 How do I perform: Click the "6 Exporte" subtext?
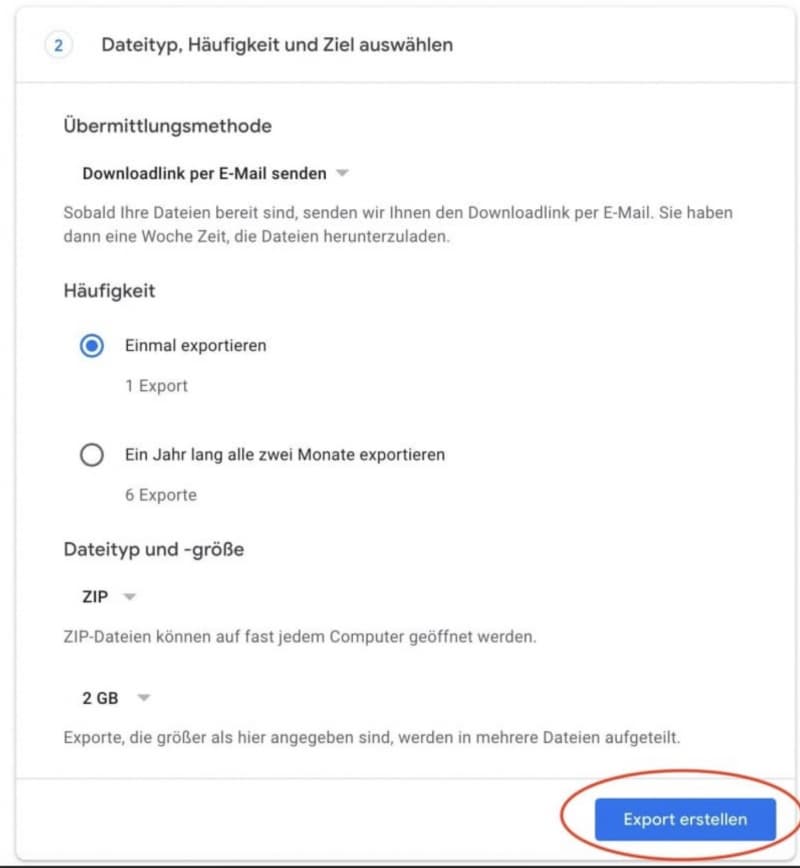click(161, 495)
